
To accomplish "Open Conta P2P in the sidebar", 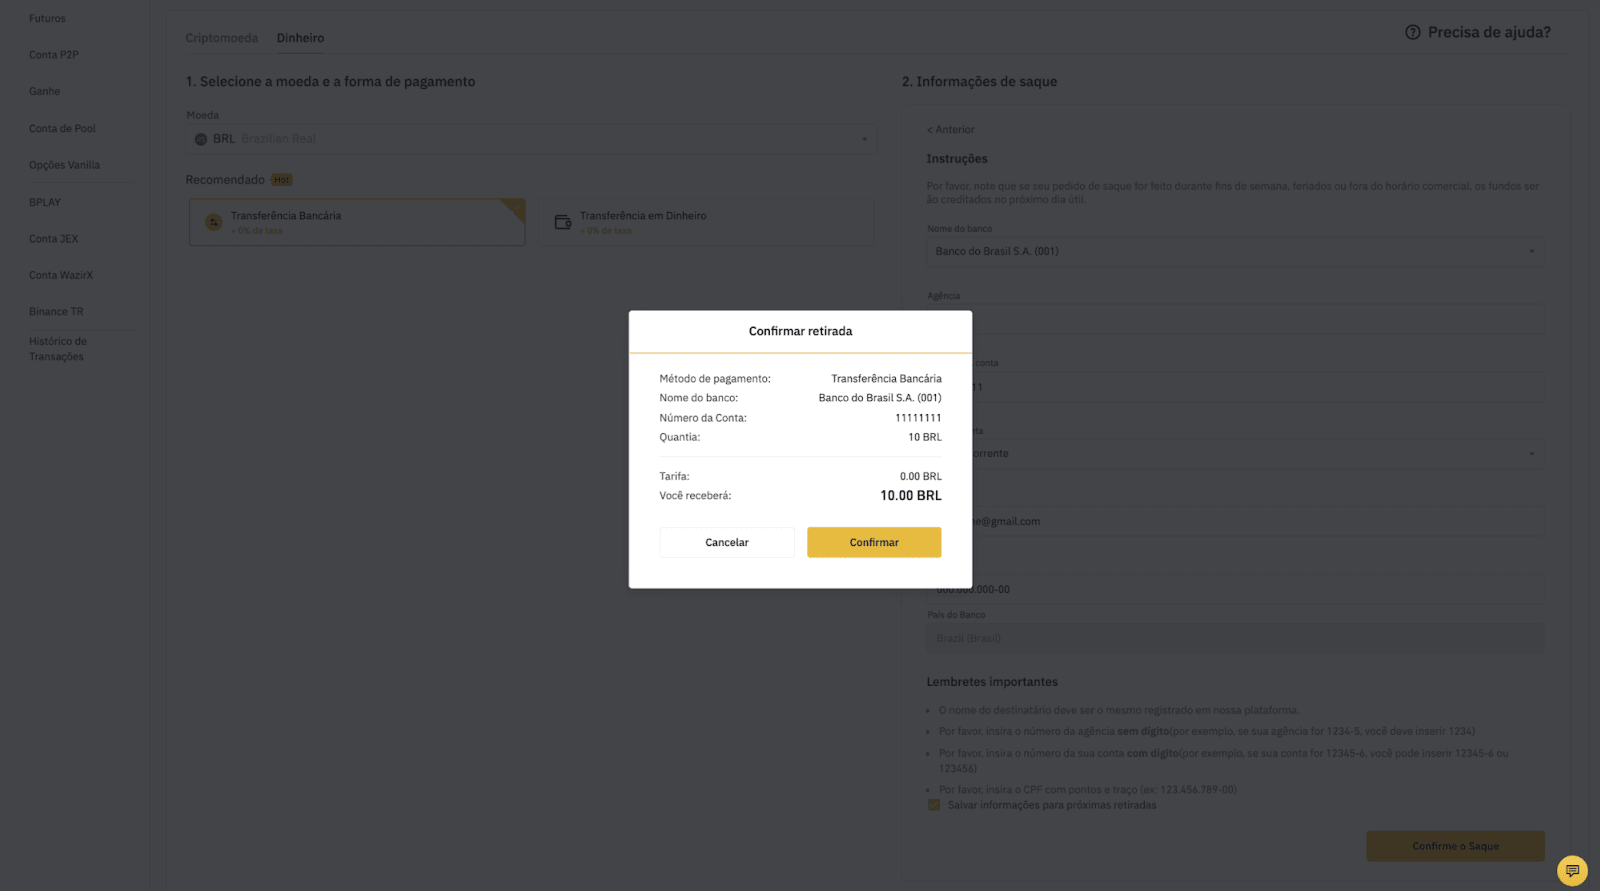I will click(54, 55).
